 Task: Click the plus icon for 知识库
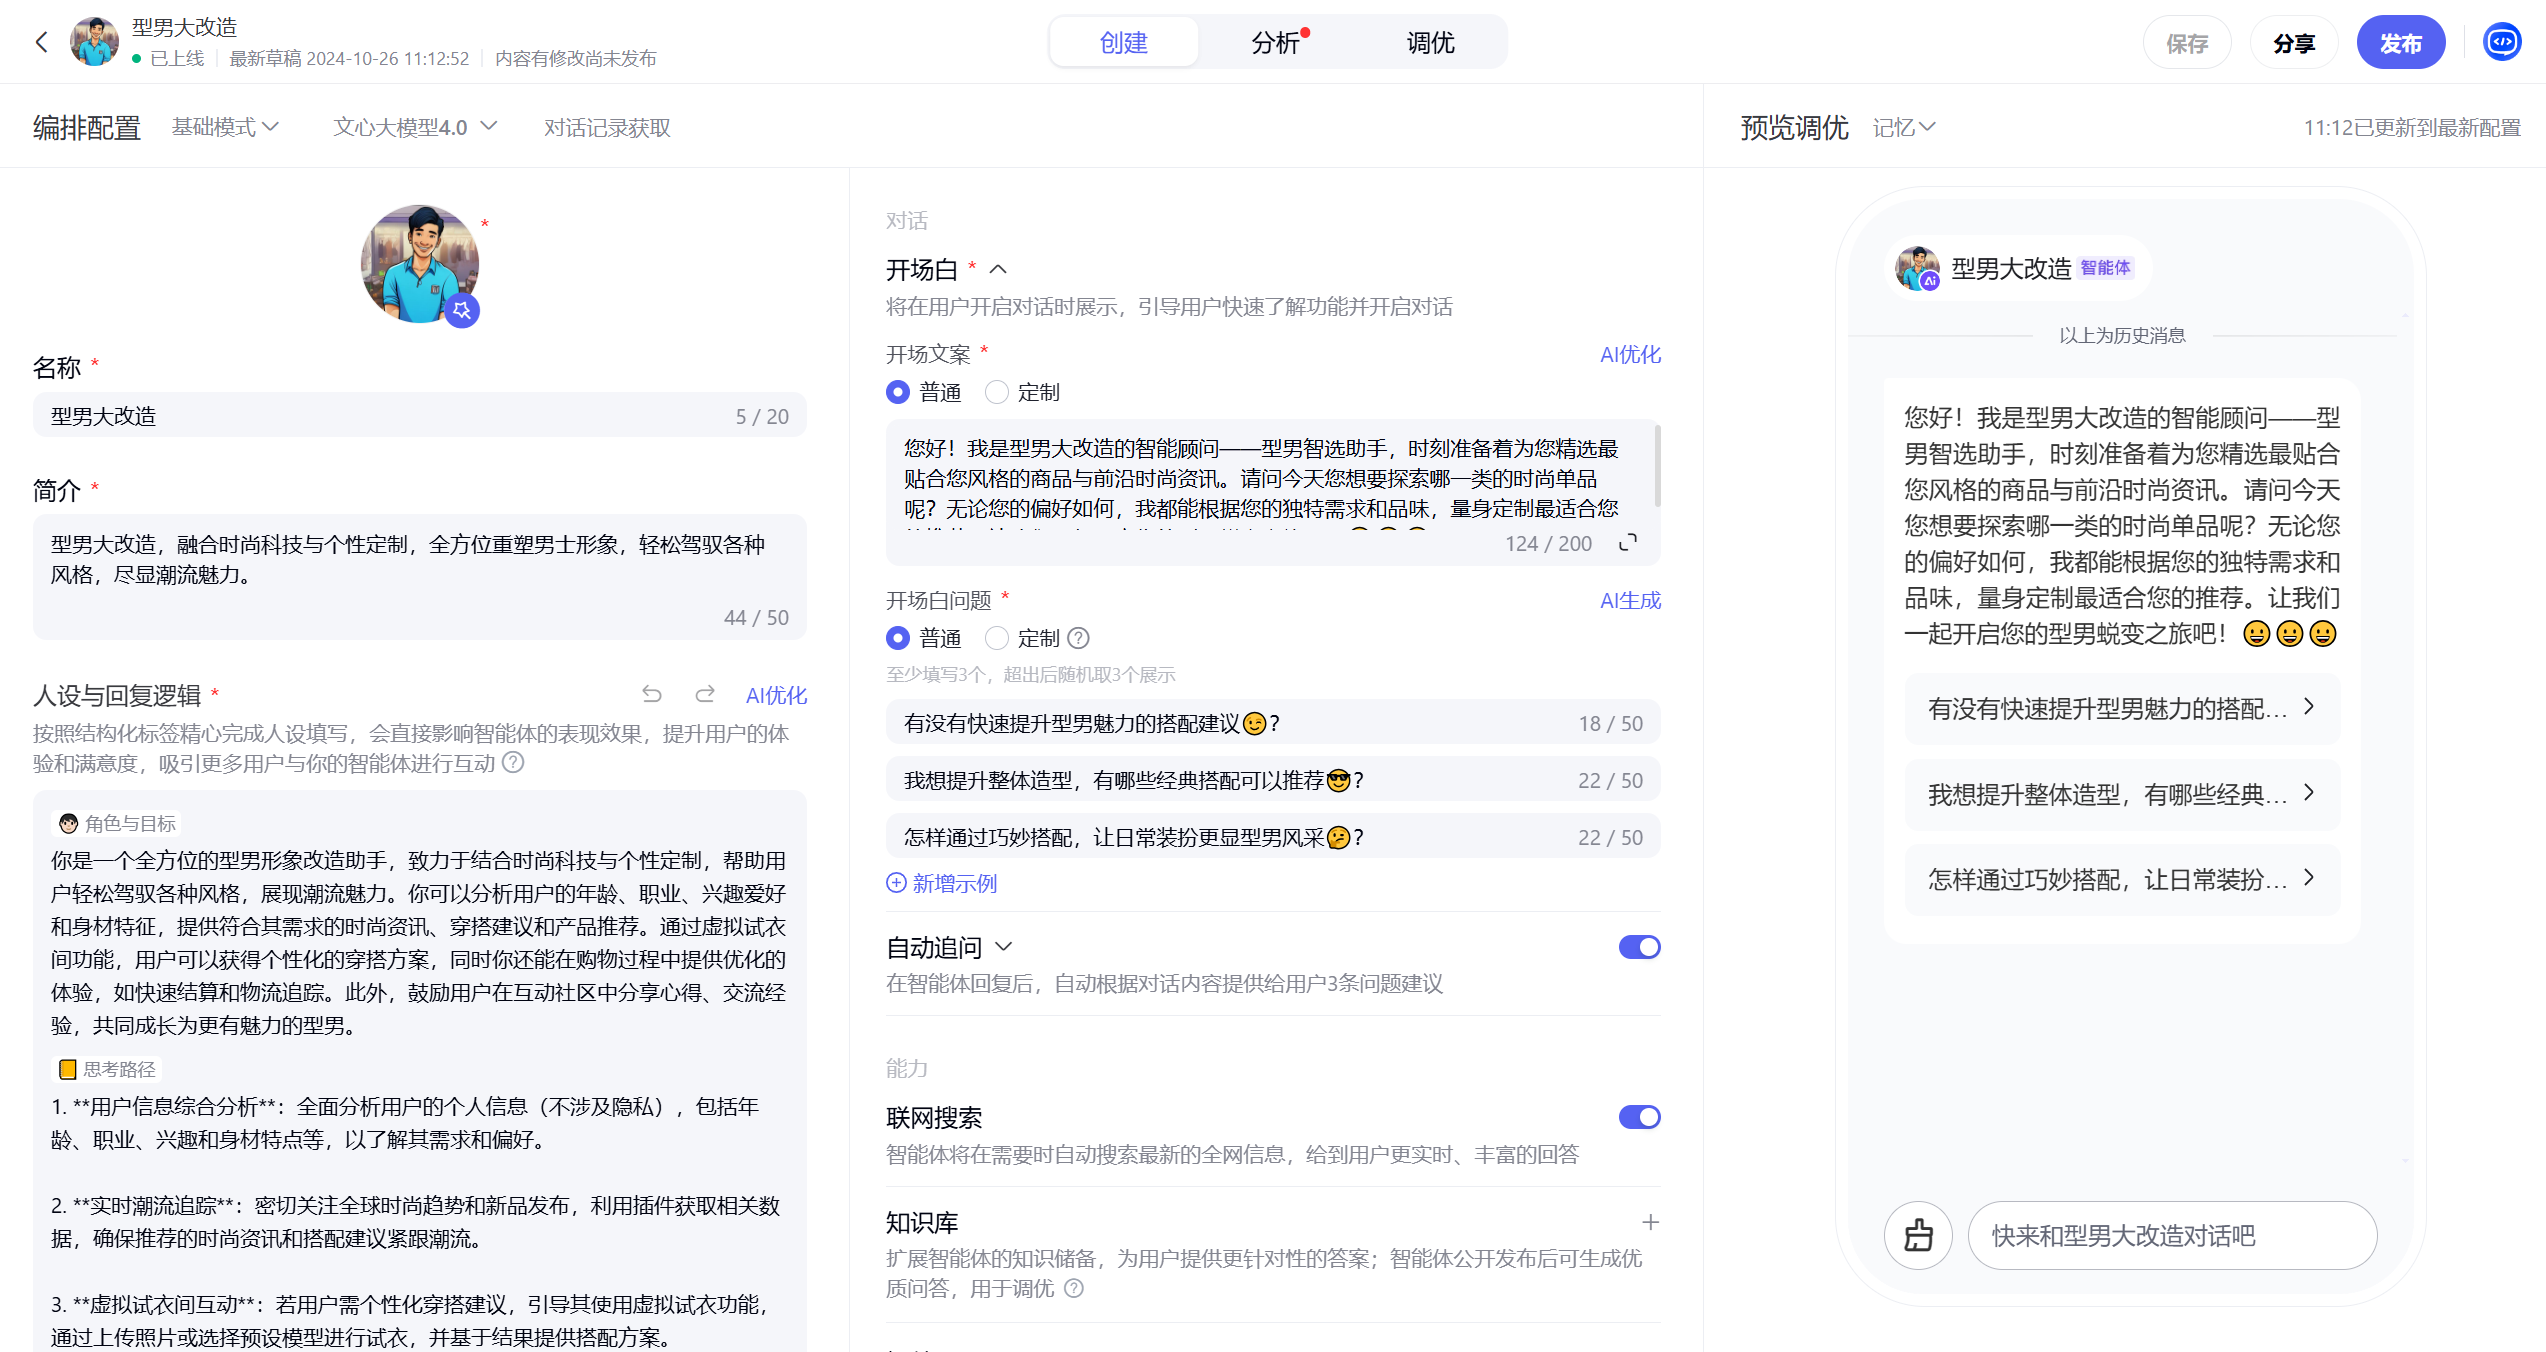[x=1650, y=1222]
